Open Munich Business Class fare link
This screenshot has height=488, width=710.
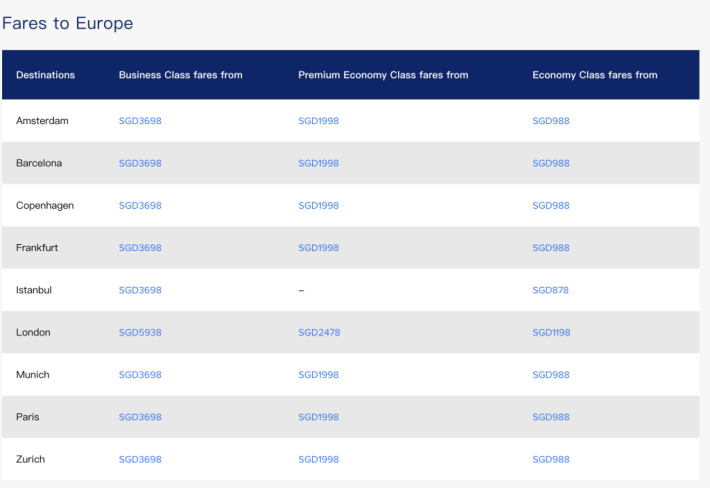(x=140, y=375)
